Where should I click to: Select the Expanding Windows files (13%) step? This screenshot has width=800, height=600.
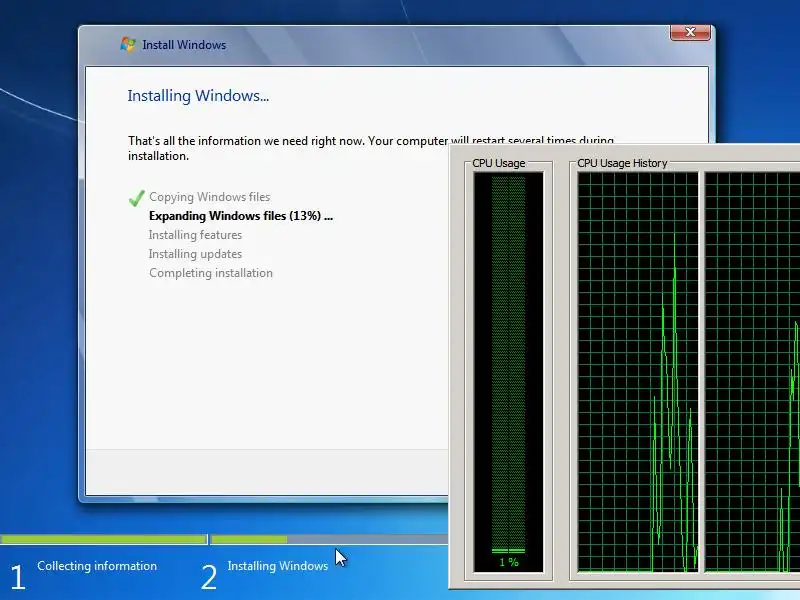241,216
